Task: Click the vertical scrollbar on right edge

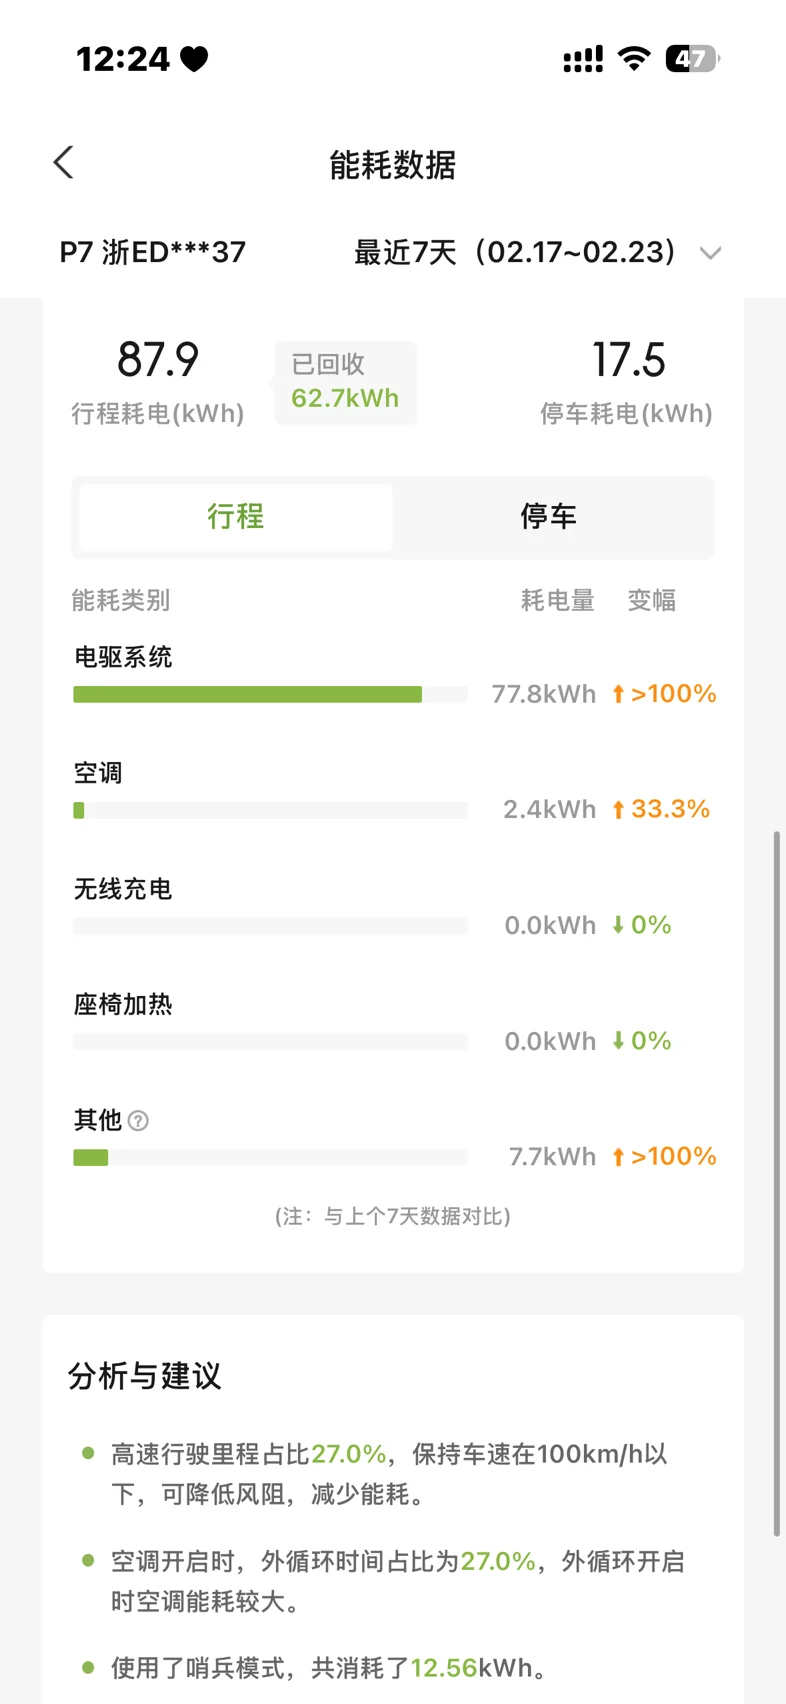Action: 776,1180
